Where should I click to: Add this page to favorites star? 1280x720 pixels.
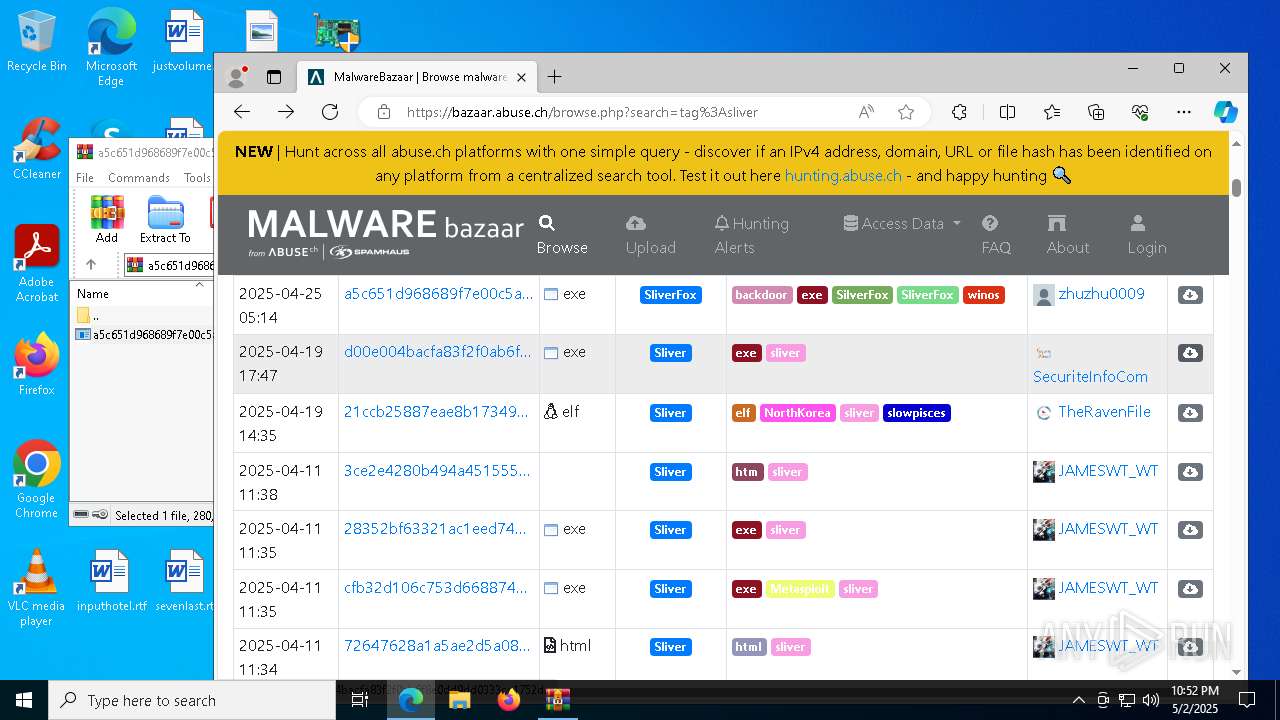click(x=906, y=112)
